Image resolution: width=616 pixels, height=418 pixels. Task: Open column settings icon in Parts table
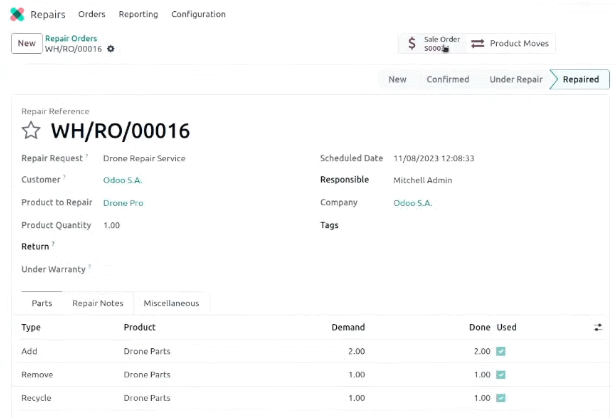598,327
